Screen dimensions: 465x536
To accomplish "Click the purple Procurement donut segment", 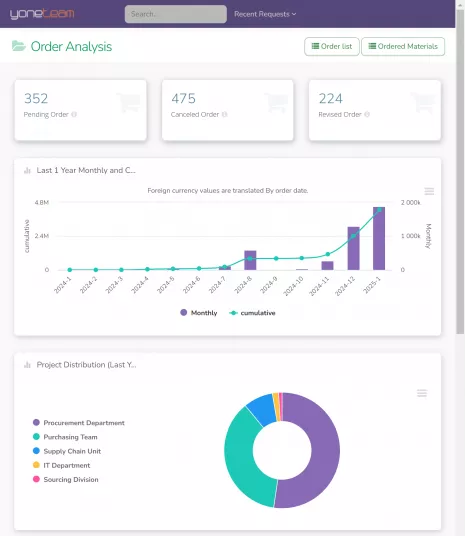I will 325,451.
